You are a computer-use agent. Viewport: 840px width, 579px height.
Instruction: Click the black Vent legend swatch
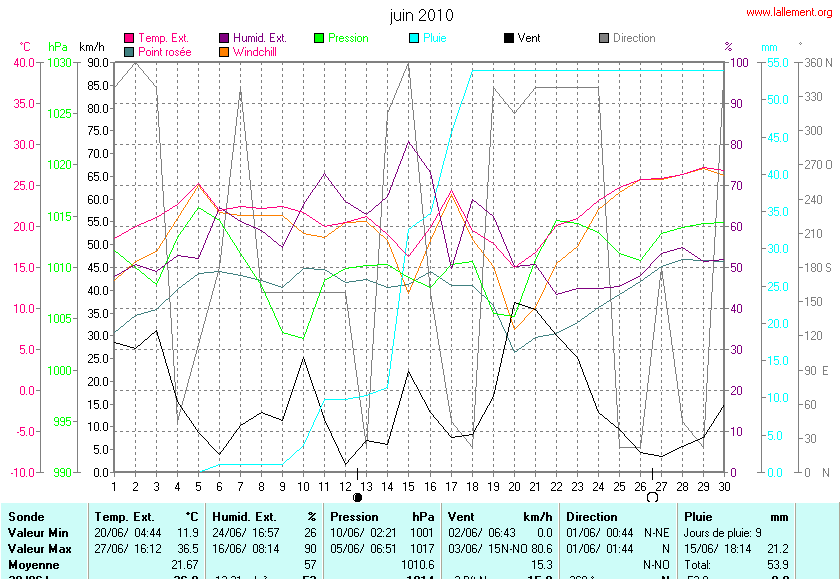[x=509, y=38]
